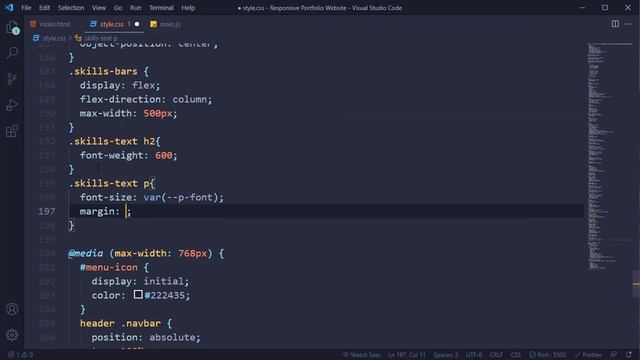Open the Manage gear icon
This screenshot has height=360, width=640.
(x=12, y=335)
